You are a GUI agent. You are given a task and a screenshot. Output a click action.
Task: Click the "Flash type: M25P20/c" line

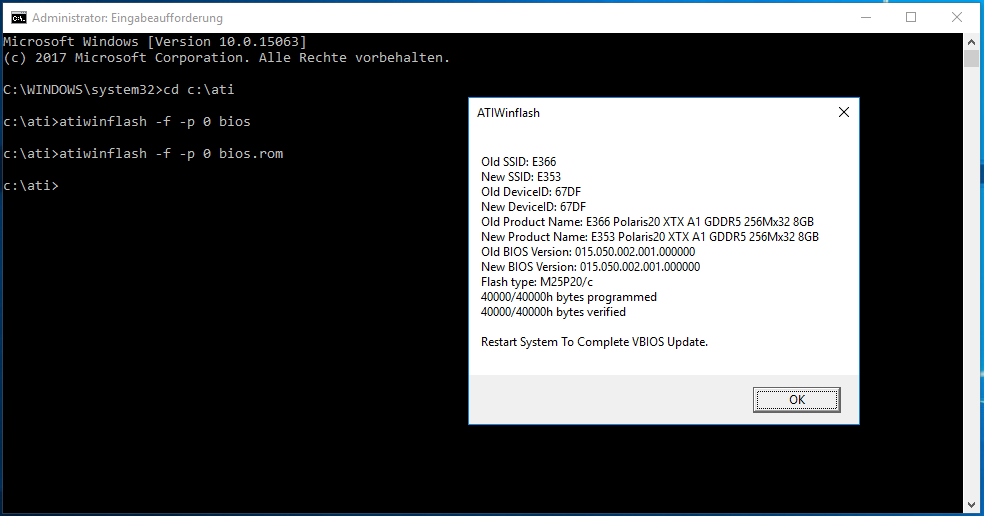coord(538,282)
